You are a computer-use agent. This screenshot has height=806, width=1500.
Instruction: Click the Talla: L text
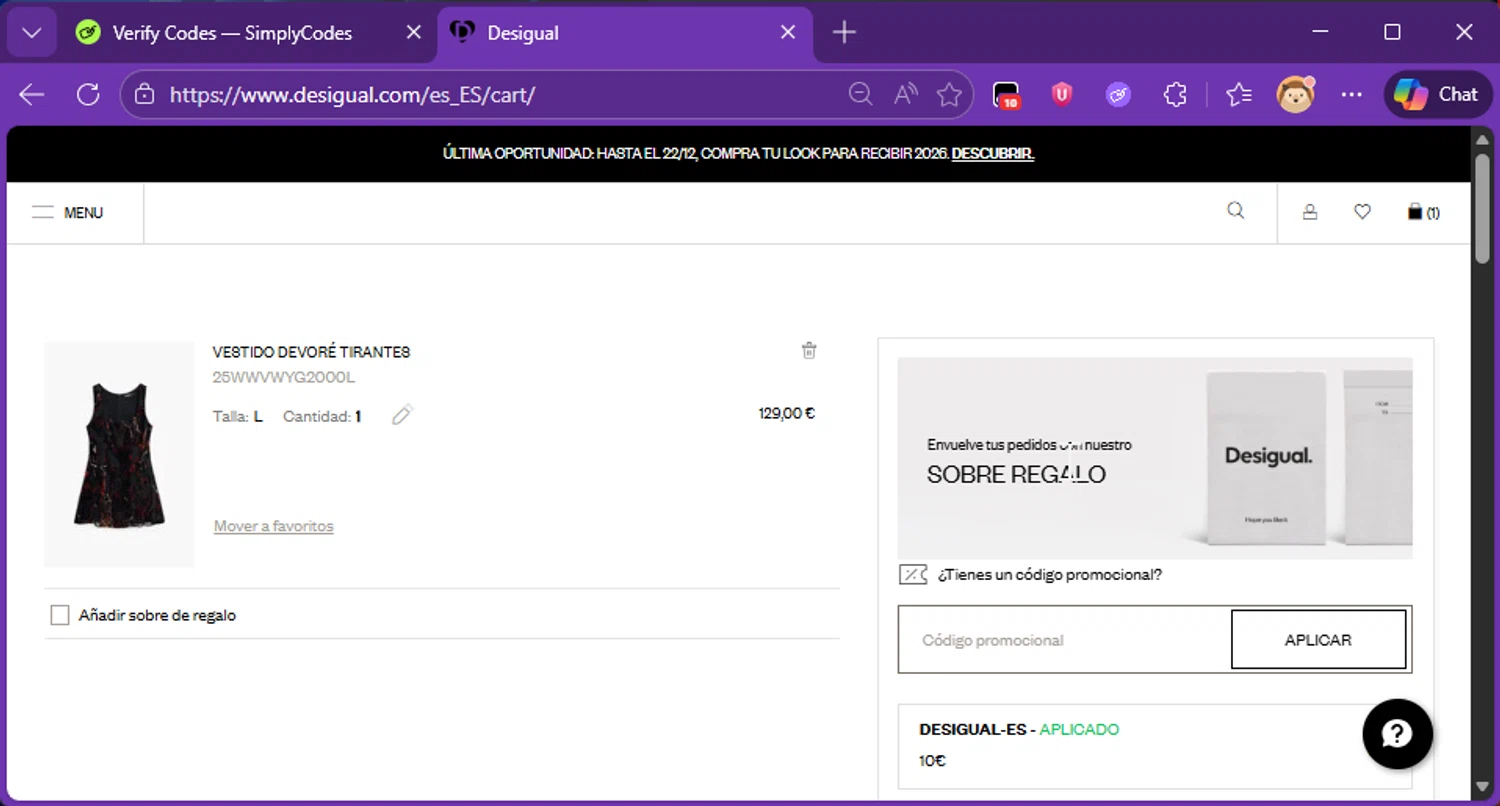[x=238, y=416]
